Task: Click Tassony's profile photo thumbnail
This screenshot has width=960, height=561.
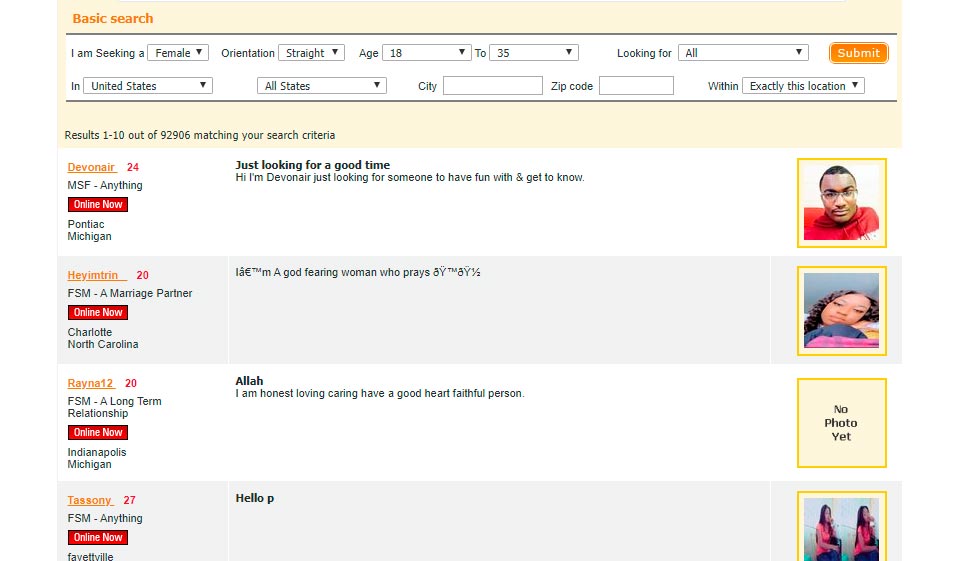Action: point(841,528)
